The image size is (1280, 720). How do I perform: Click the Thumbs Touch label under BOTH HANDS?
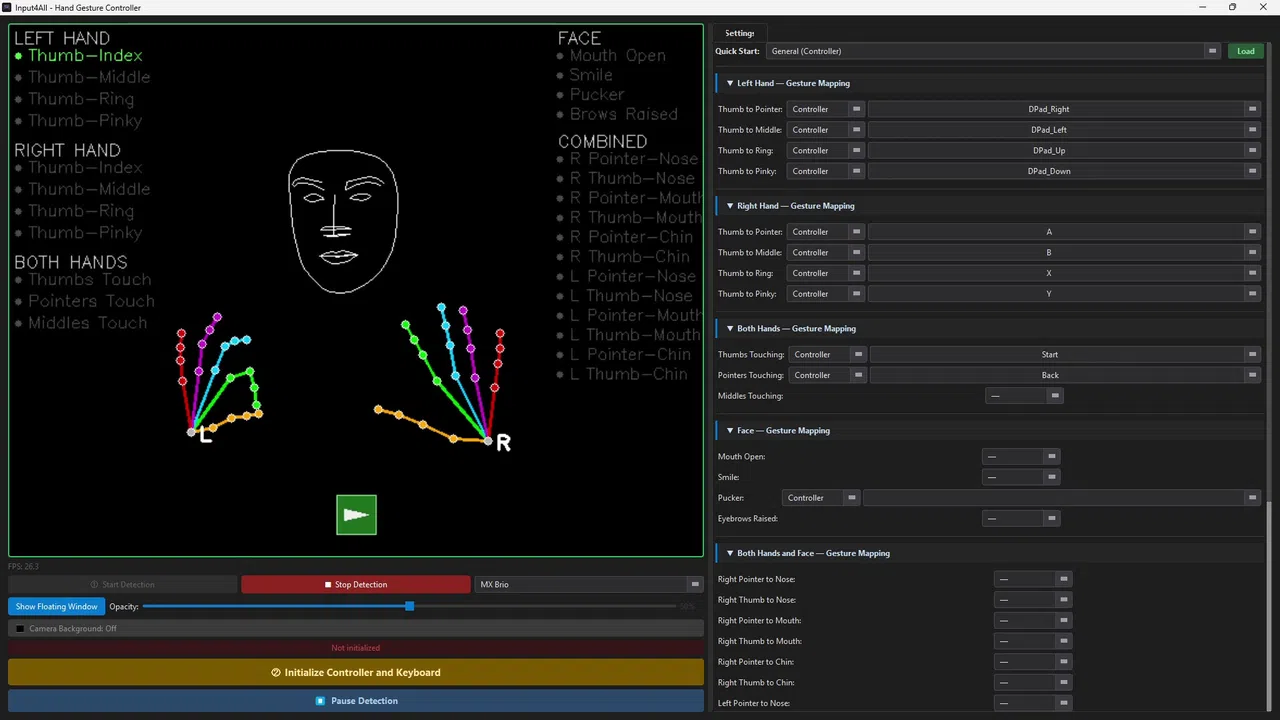90,280
